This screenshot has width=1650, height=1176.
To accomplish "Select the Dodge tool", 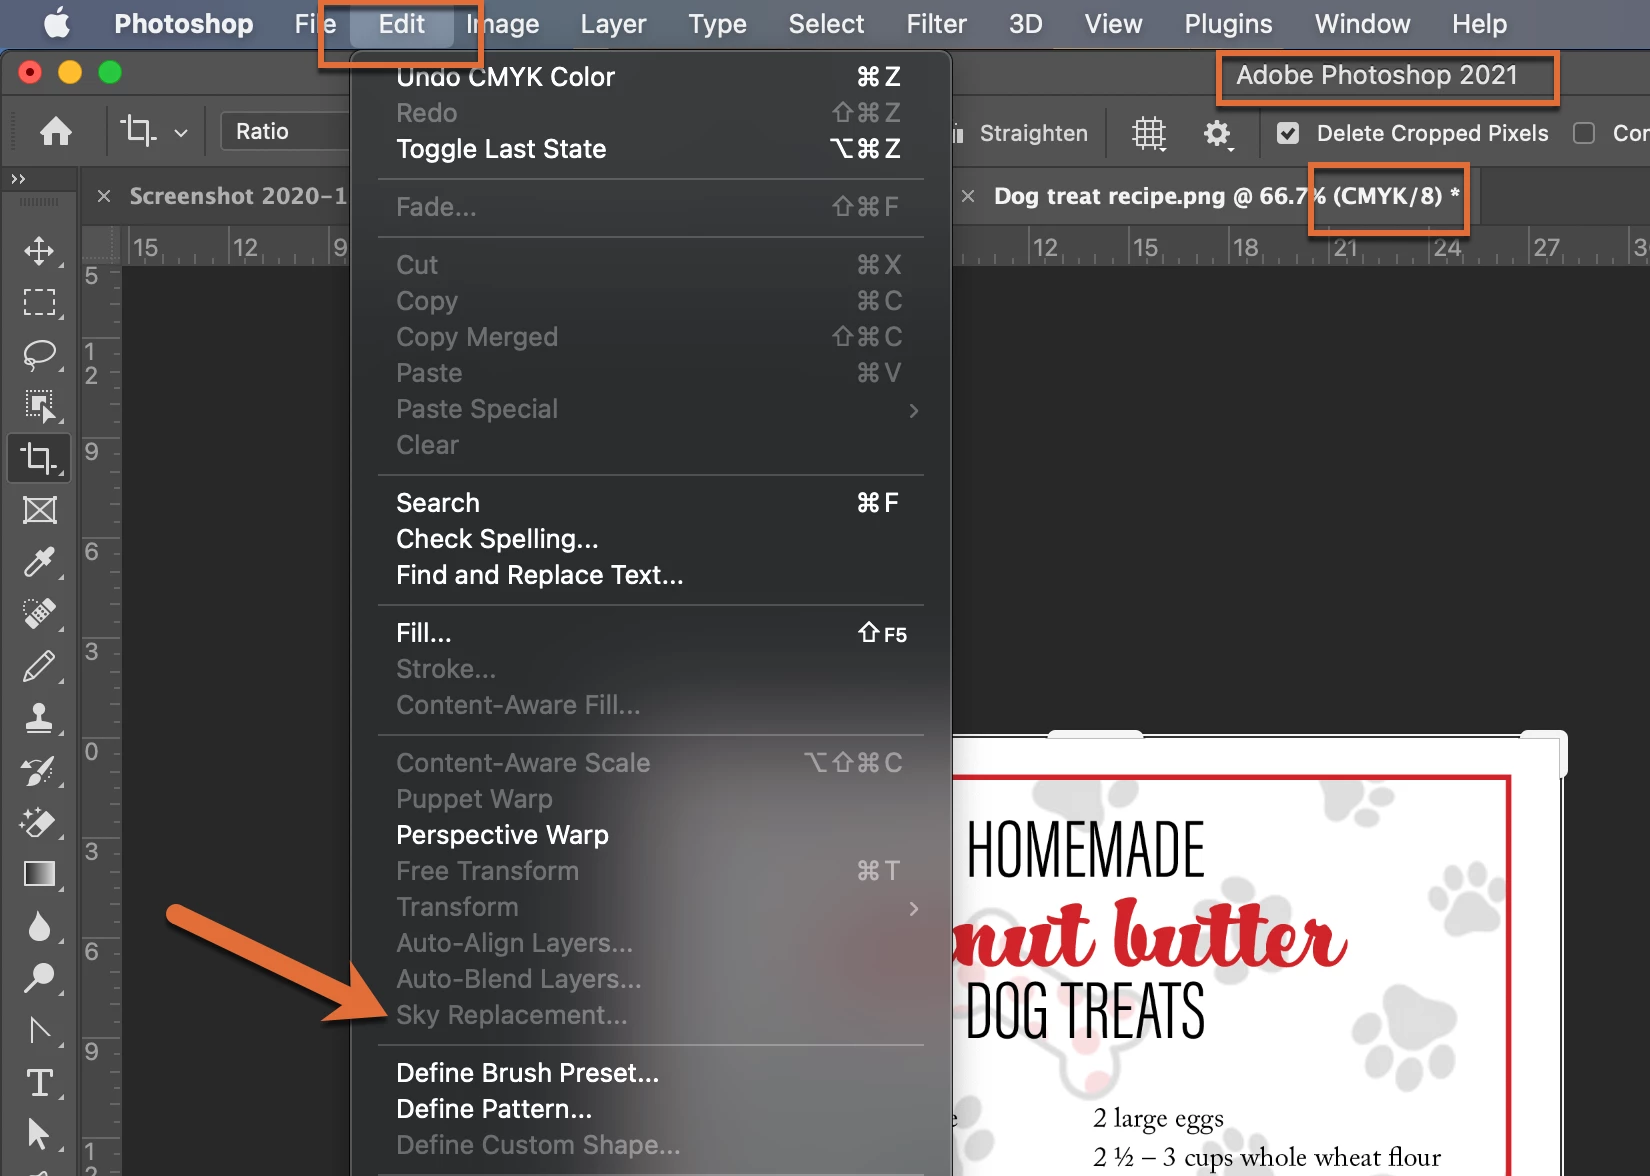I will coord(39,978).
